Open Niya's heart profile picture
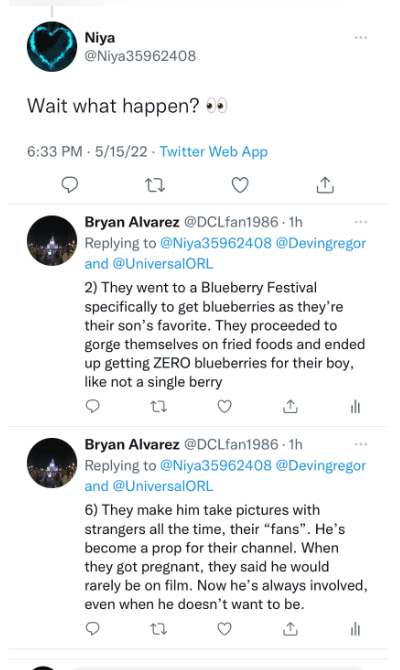Viewport: 400px width, 670px height. pyautogui.click(x=52, y=47)
